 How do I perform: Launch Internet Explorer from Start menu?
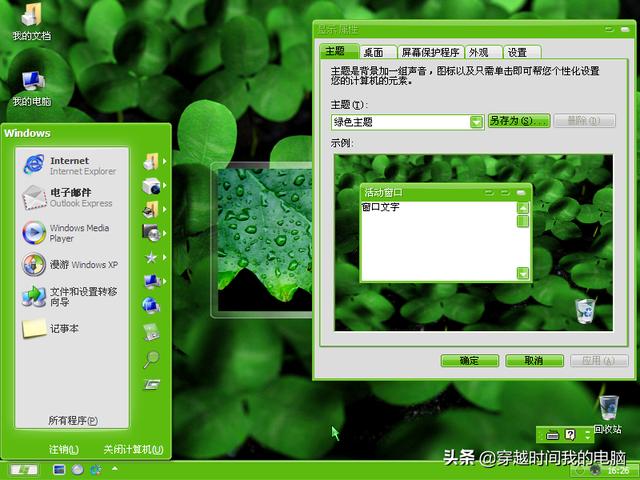(70, 165)
